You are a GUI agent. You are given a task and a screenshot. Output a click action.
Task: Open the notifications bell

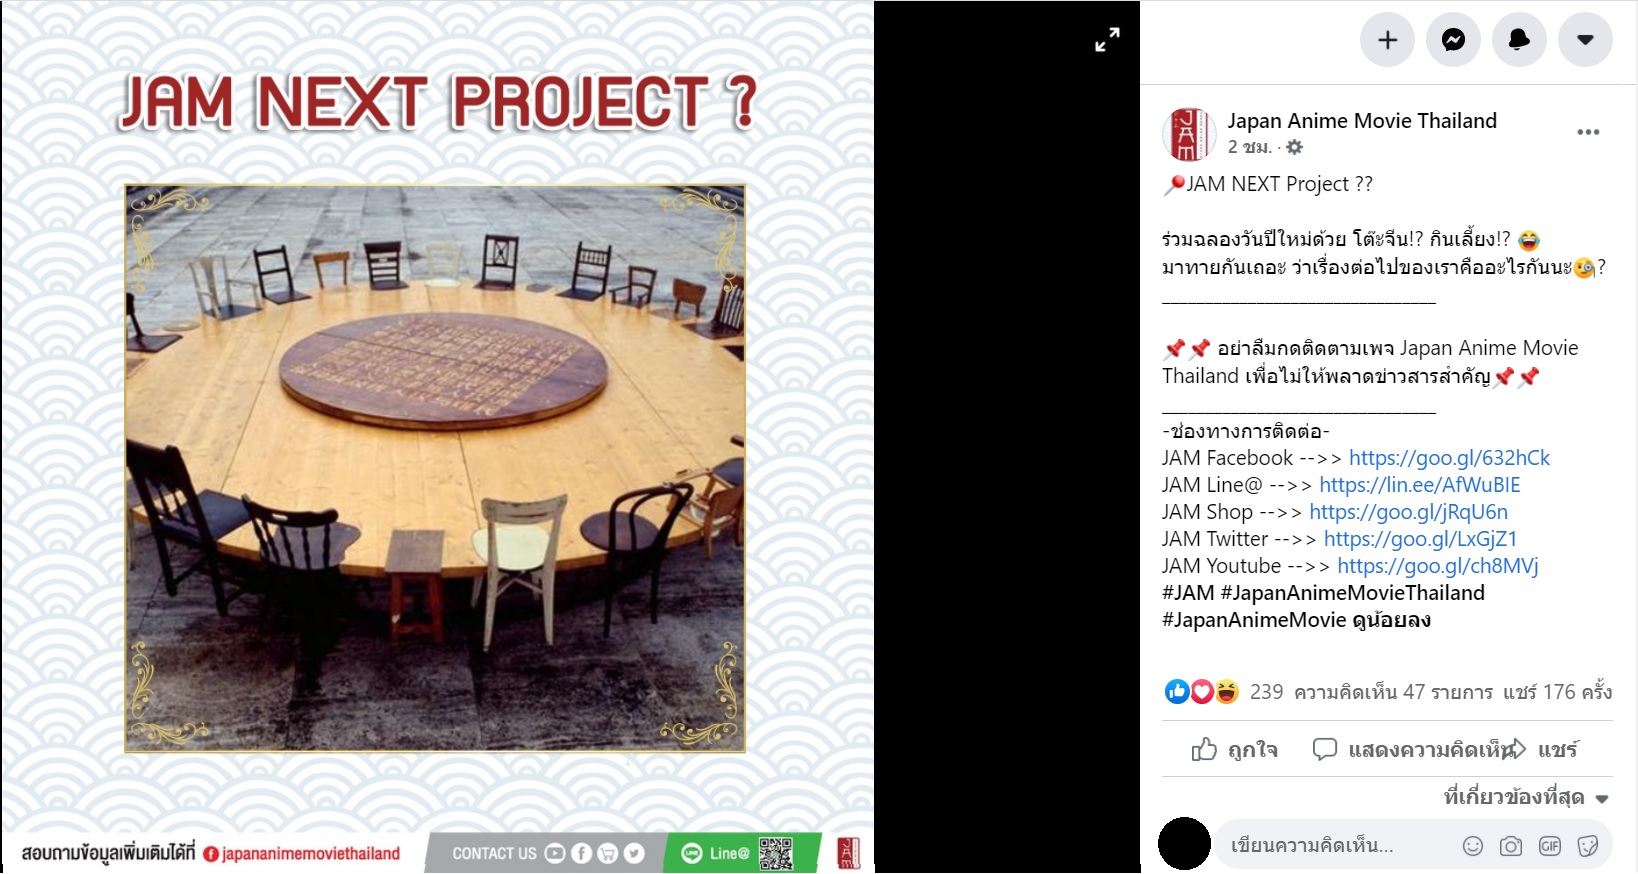1519,40
